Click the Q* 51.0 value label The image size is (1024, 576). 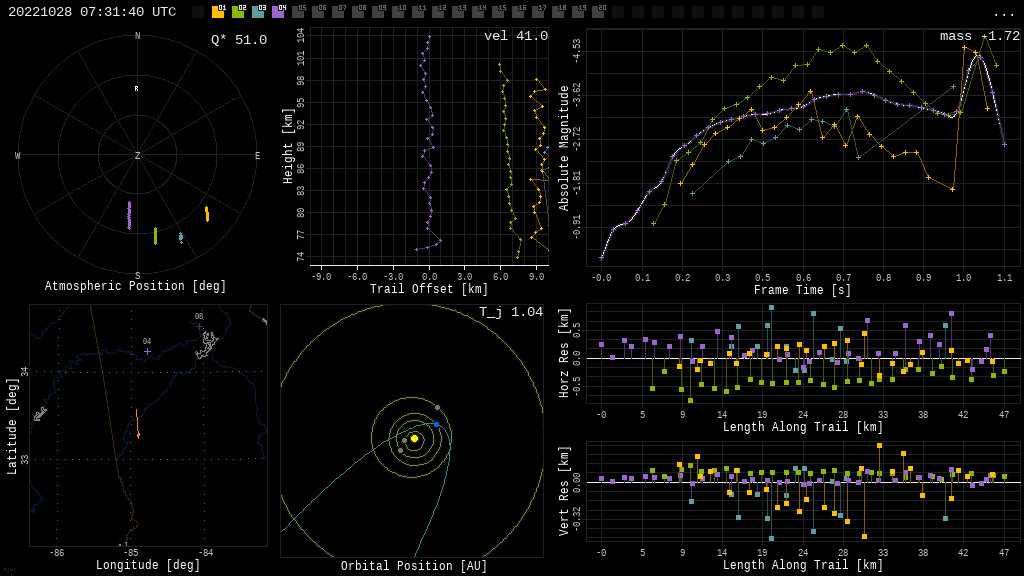pos(239,40)
